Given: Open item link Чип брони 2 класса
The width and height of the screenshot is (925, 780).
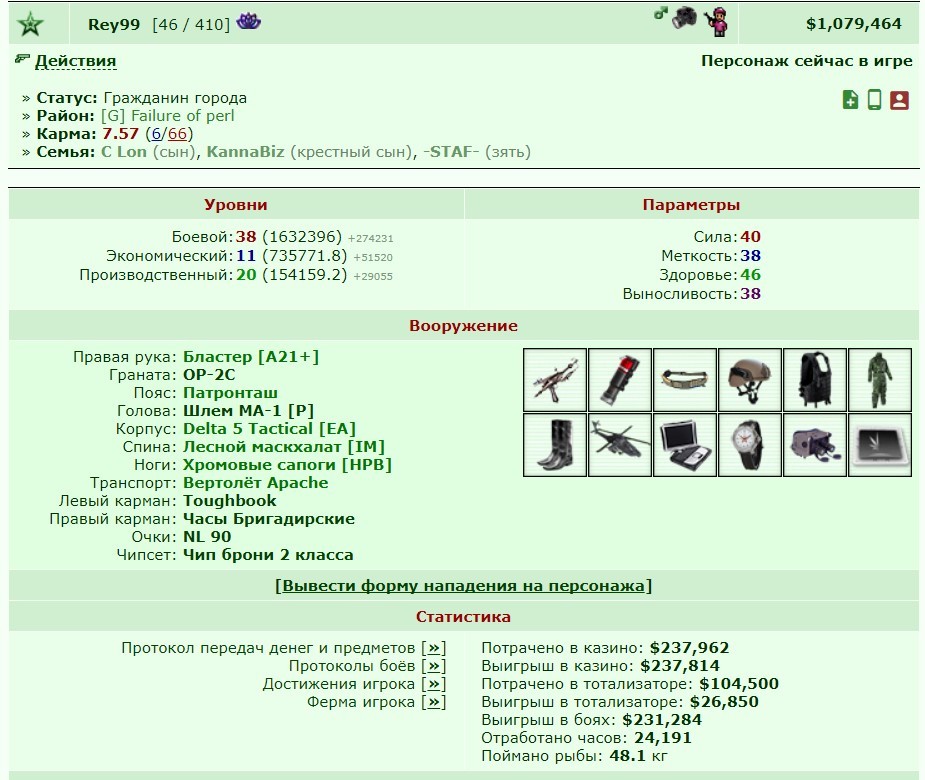Looking at the screenshot, I should click(268, 555).
